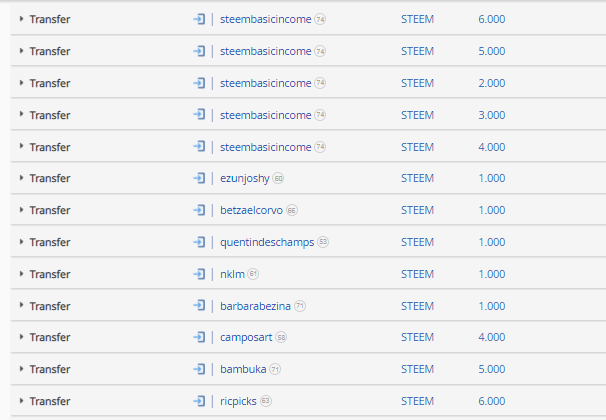606x420 pixels.
Task: Open the bambuka account link
Action: 243,369
